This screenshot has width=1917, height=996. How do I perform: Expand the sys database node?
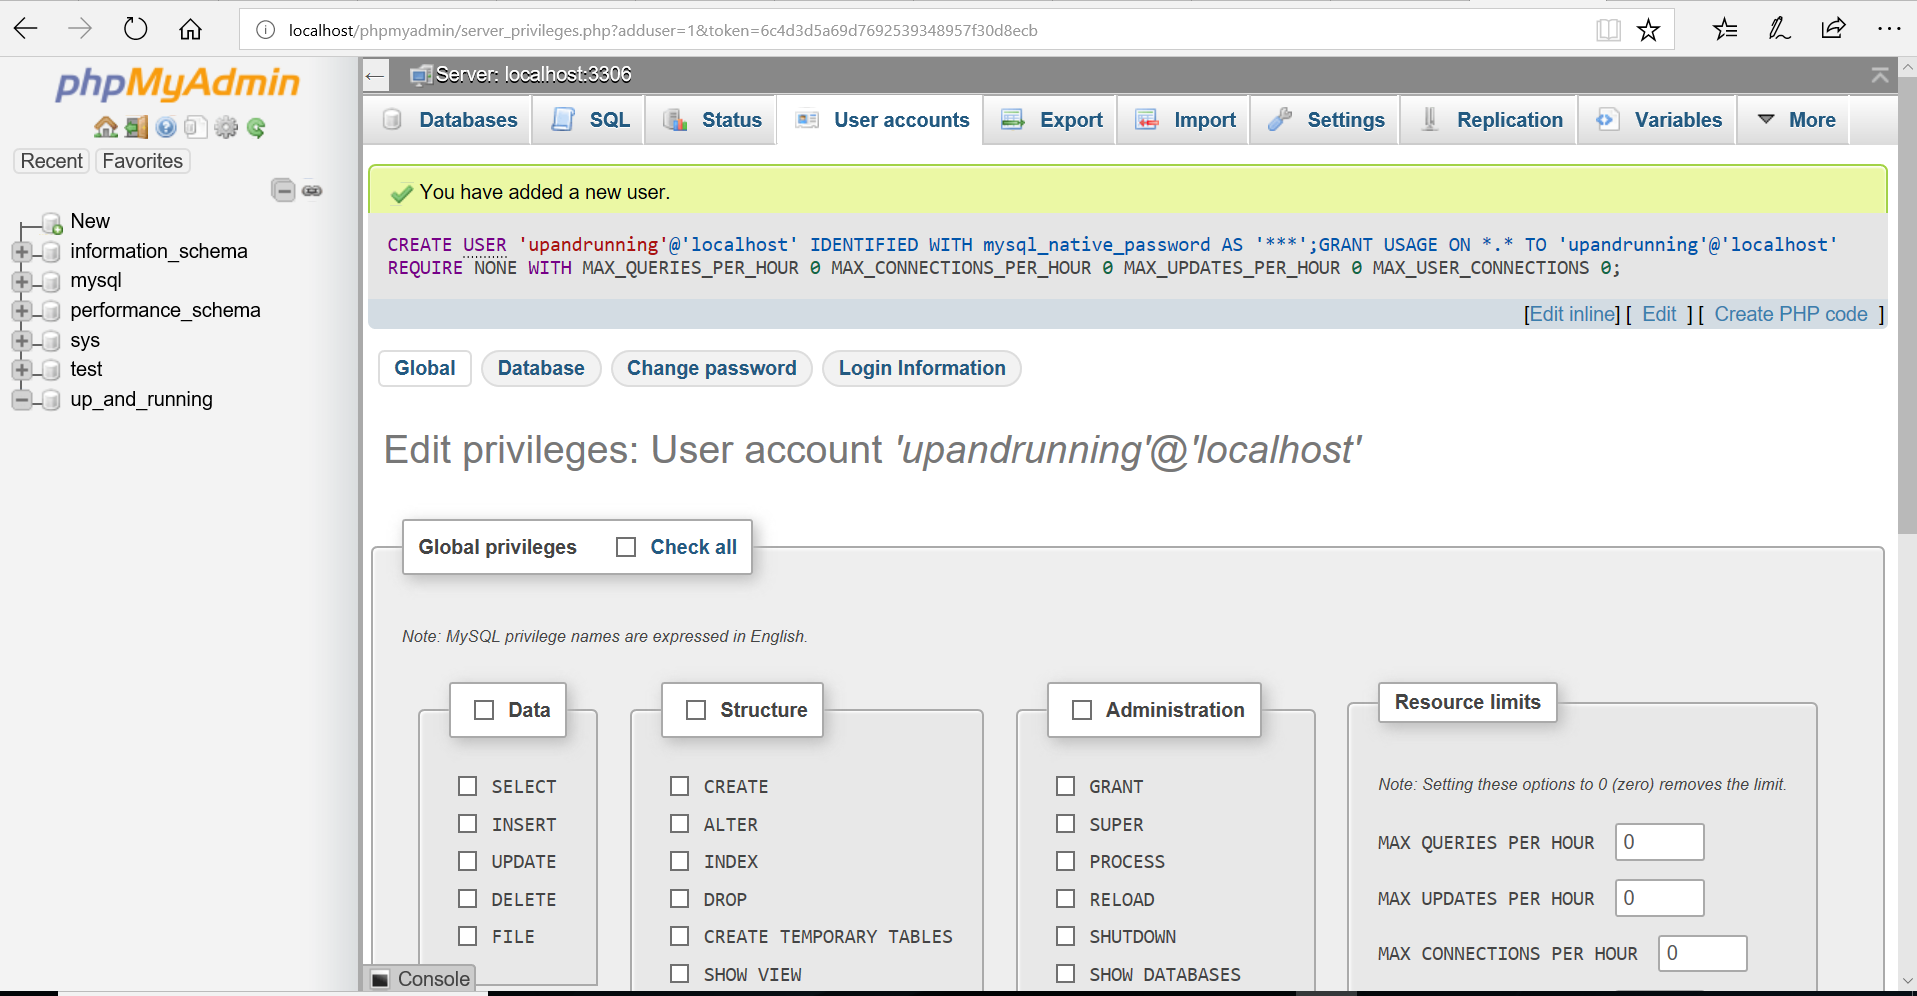[21, 341]
